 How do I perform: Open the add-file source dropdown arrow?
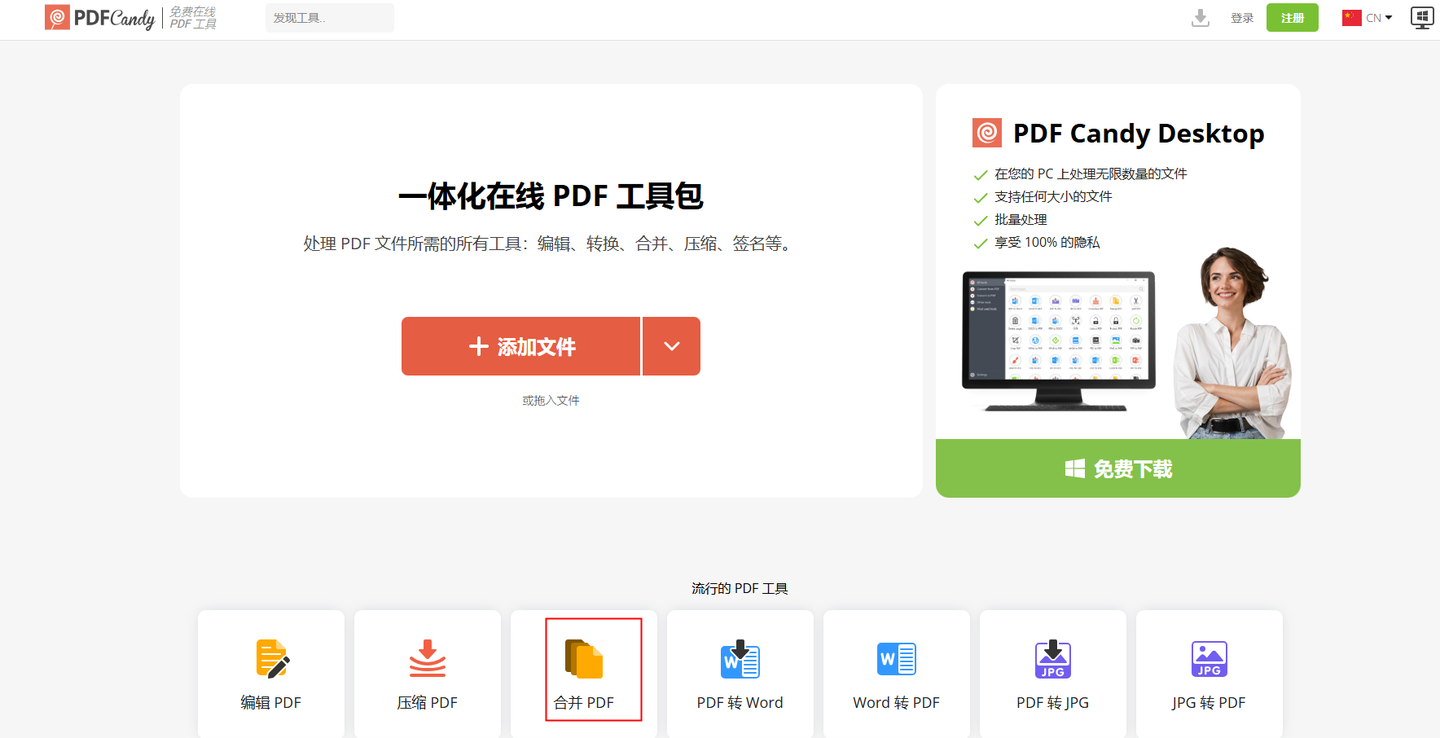[x=672, y=346]
